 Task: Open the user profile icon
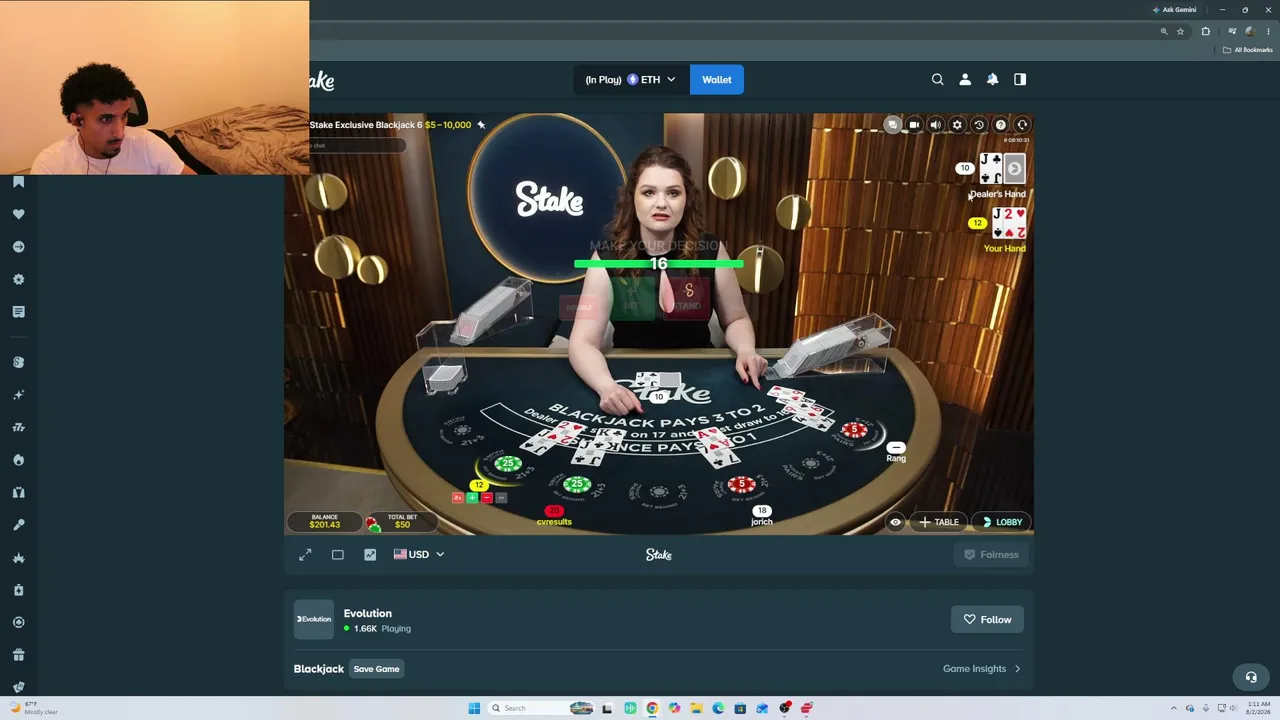click(965, 79)
